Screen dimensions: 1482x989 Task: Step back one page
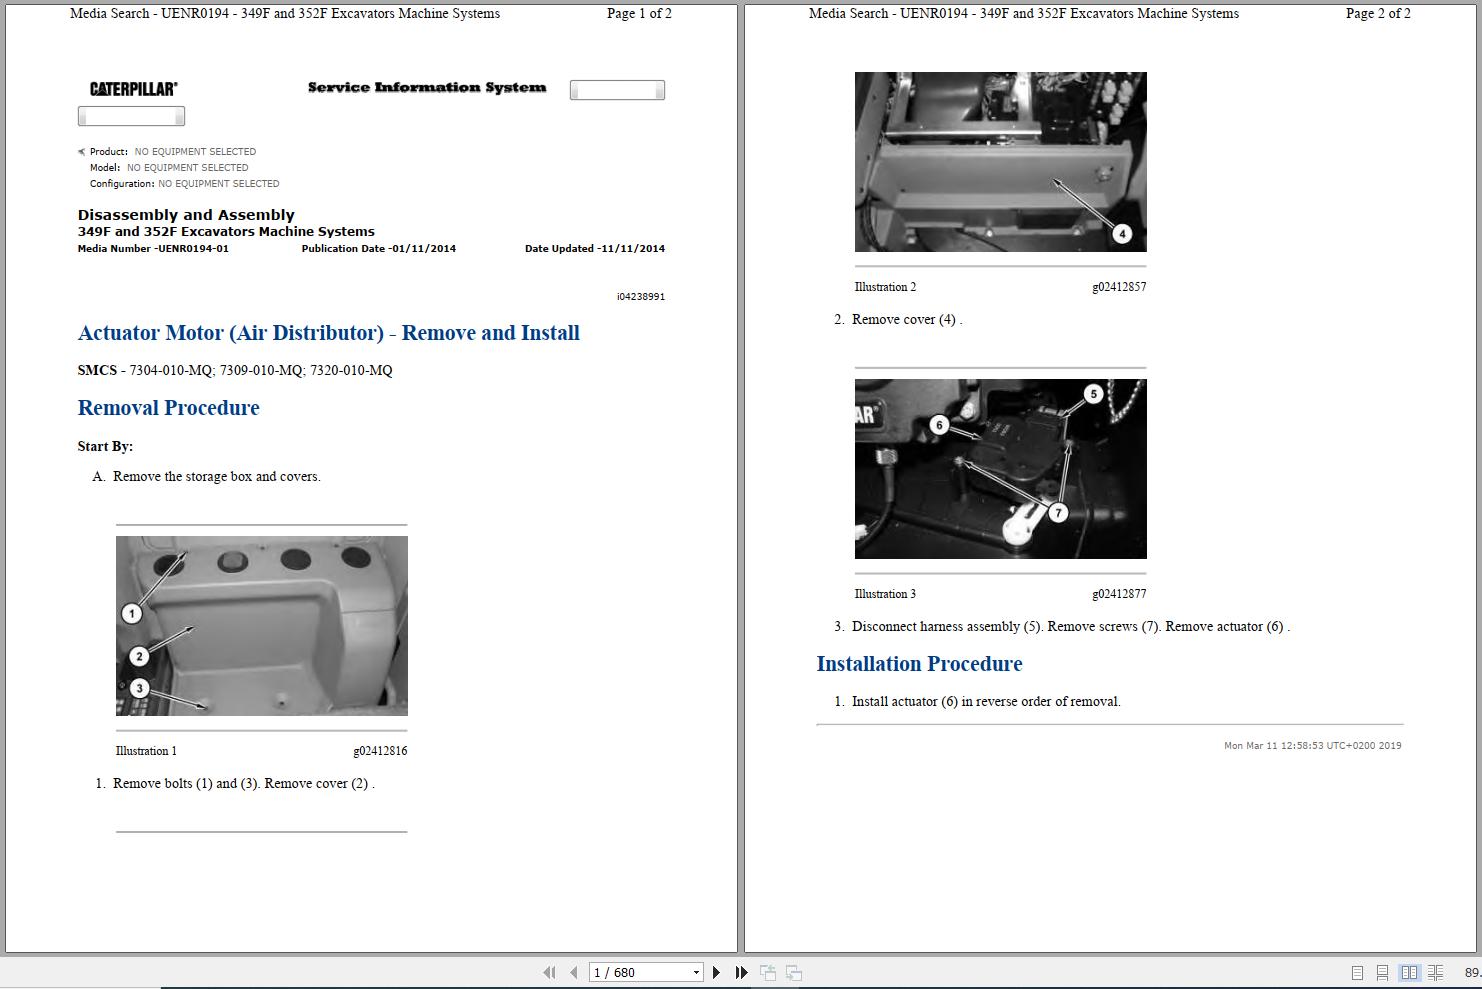coord(572,972)
